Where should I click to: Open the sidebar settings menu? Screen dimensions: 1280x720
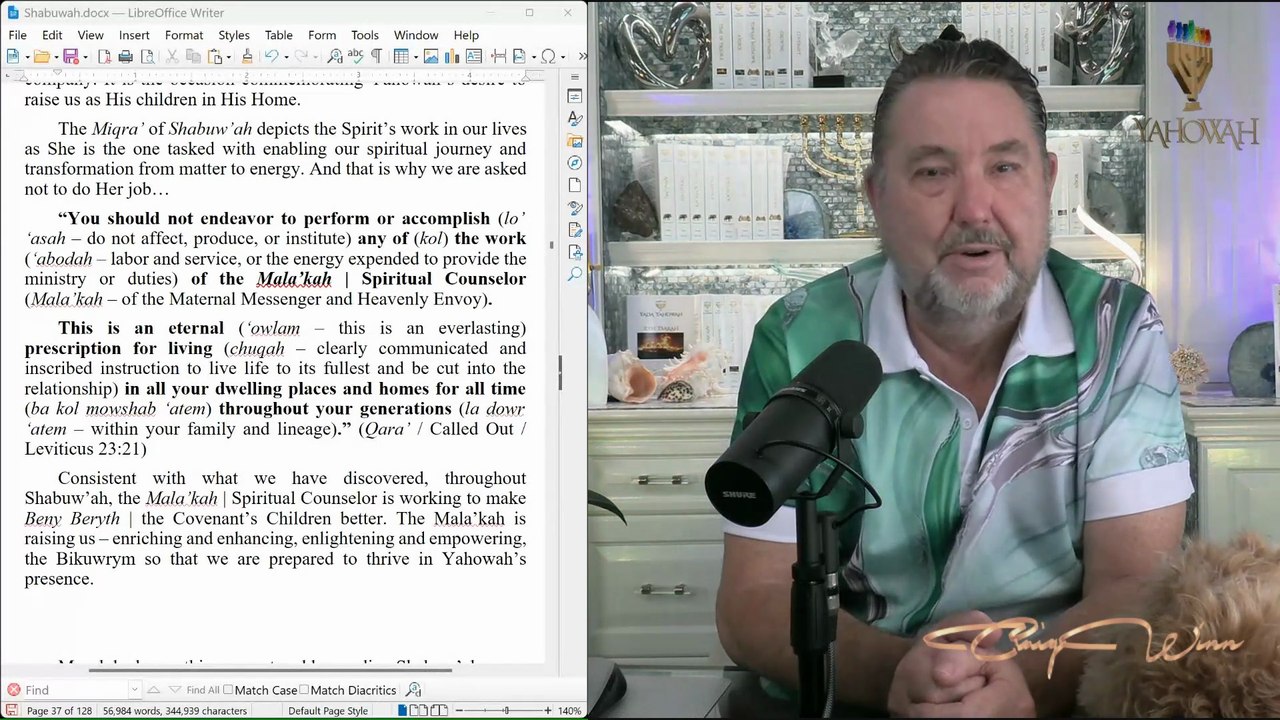(575, 76)
